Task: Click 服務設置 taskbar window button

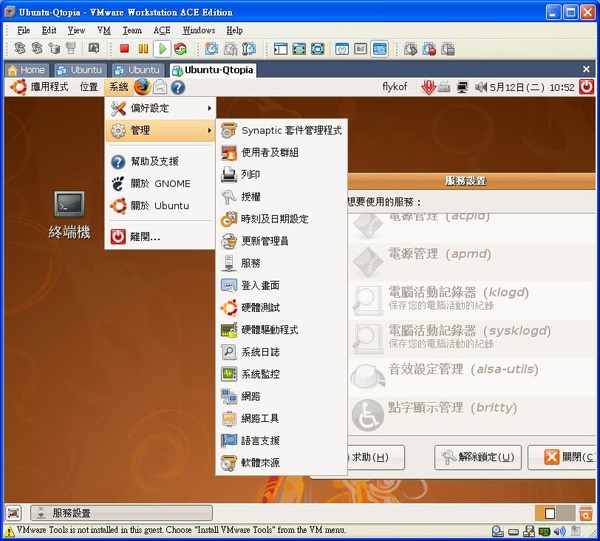Action: (121, 513)
